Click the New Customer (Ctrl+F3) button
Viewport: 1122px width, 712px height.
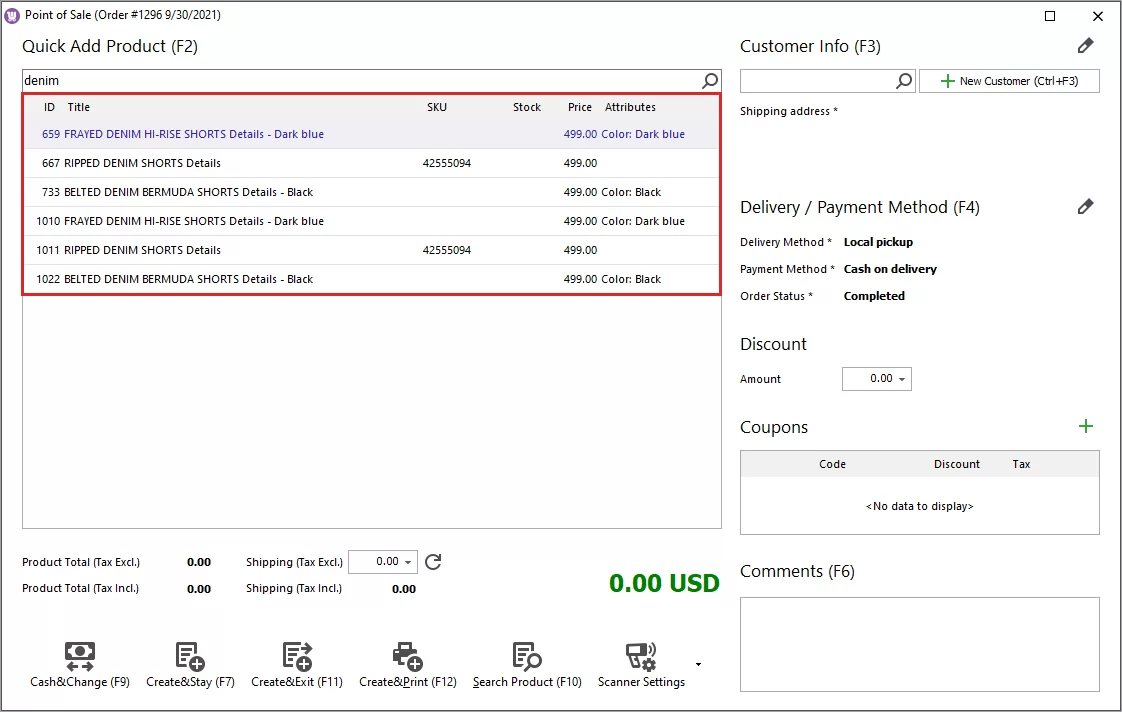click(x=1009, y=80)
